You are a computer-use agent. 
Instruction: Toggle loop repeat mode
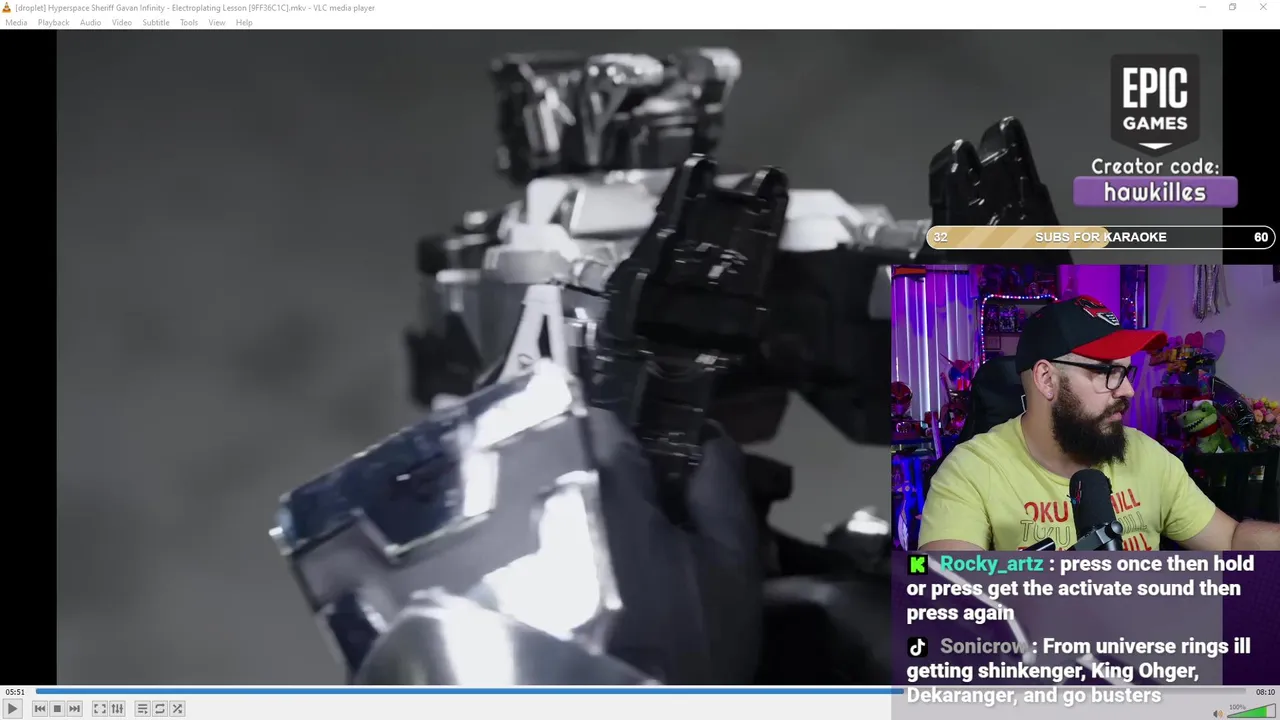(160, 708)
